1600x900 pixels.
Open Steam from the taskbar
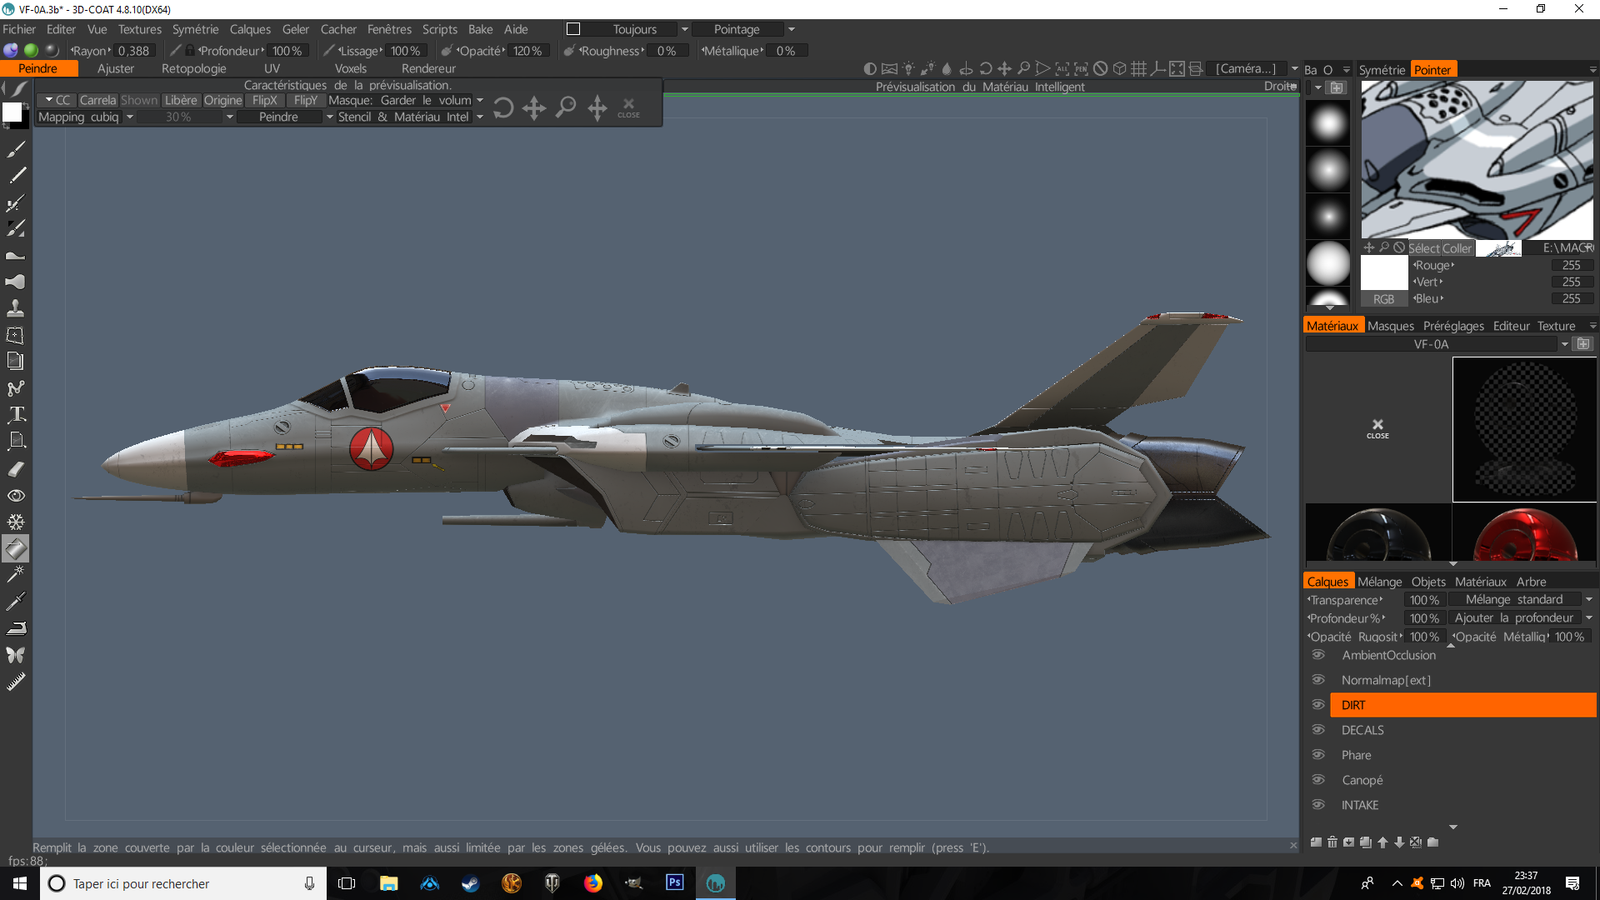click(x=470, y=883)
